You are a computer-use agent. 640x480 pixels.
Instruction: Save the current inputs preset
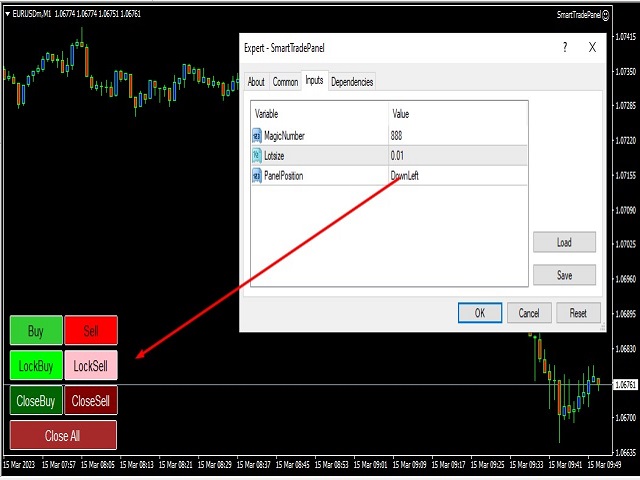[x=564, y=275]
